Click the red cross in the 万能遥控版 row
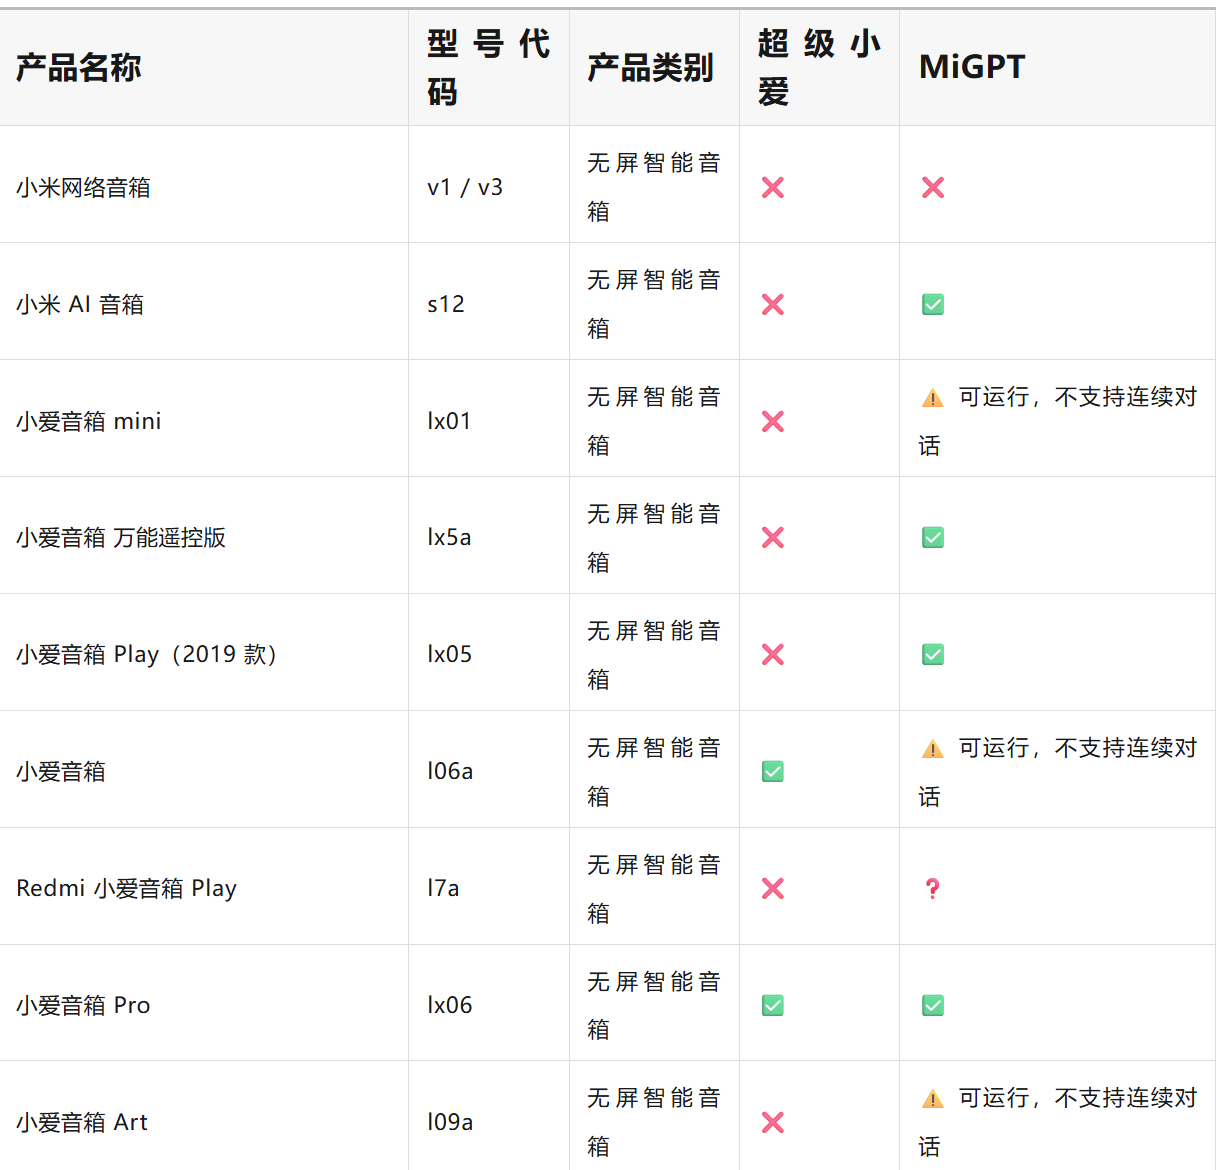The height and width of the screenshot is (1170, 1216). point(773,537)
